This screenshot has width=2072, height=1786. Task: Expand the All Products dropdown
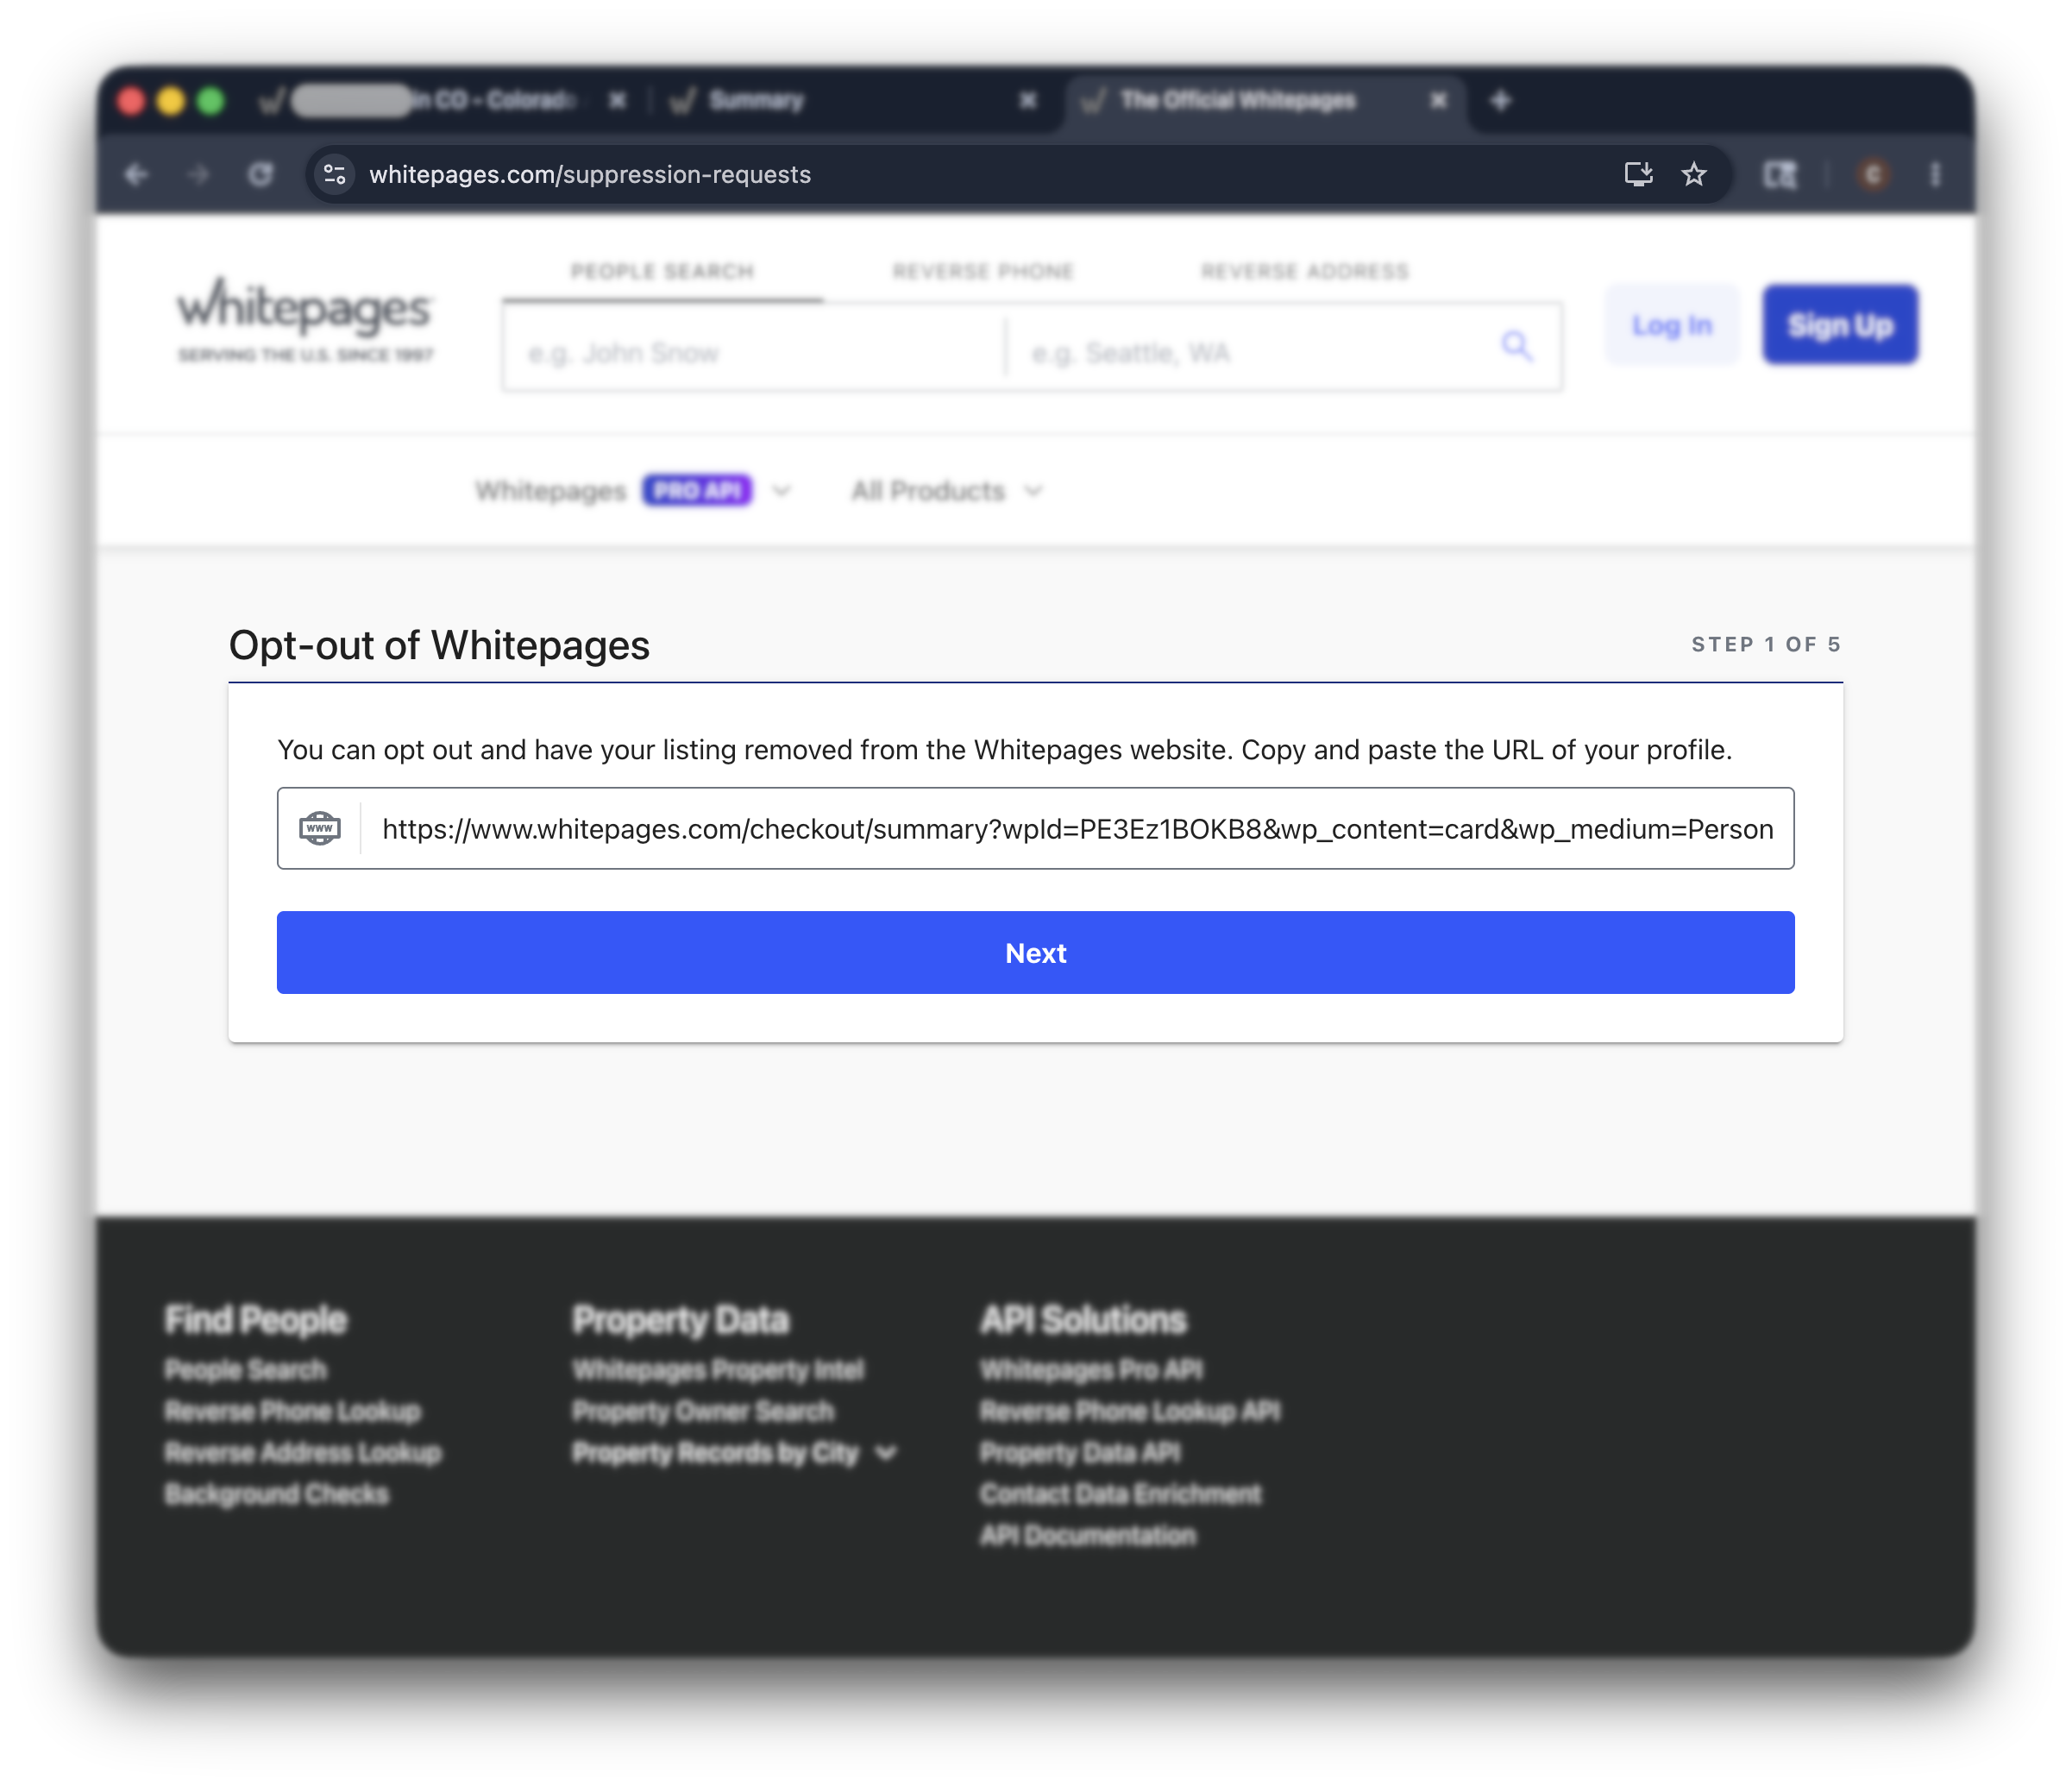[x=947, y=491]
